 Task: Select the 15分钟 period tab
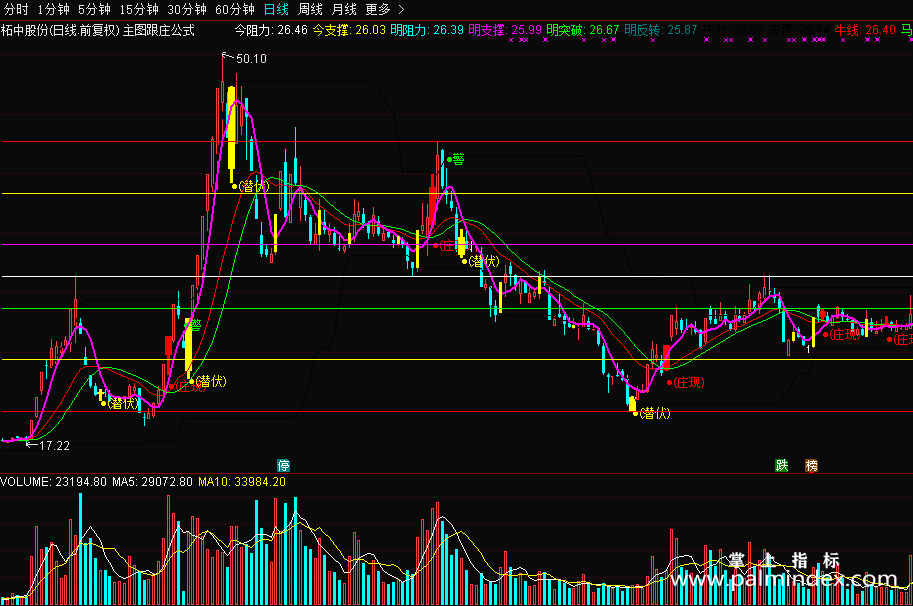click(140, 9)
